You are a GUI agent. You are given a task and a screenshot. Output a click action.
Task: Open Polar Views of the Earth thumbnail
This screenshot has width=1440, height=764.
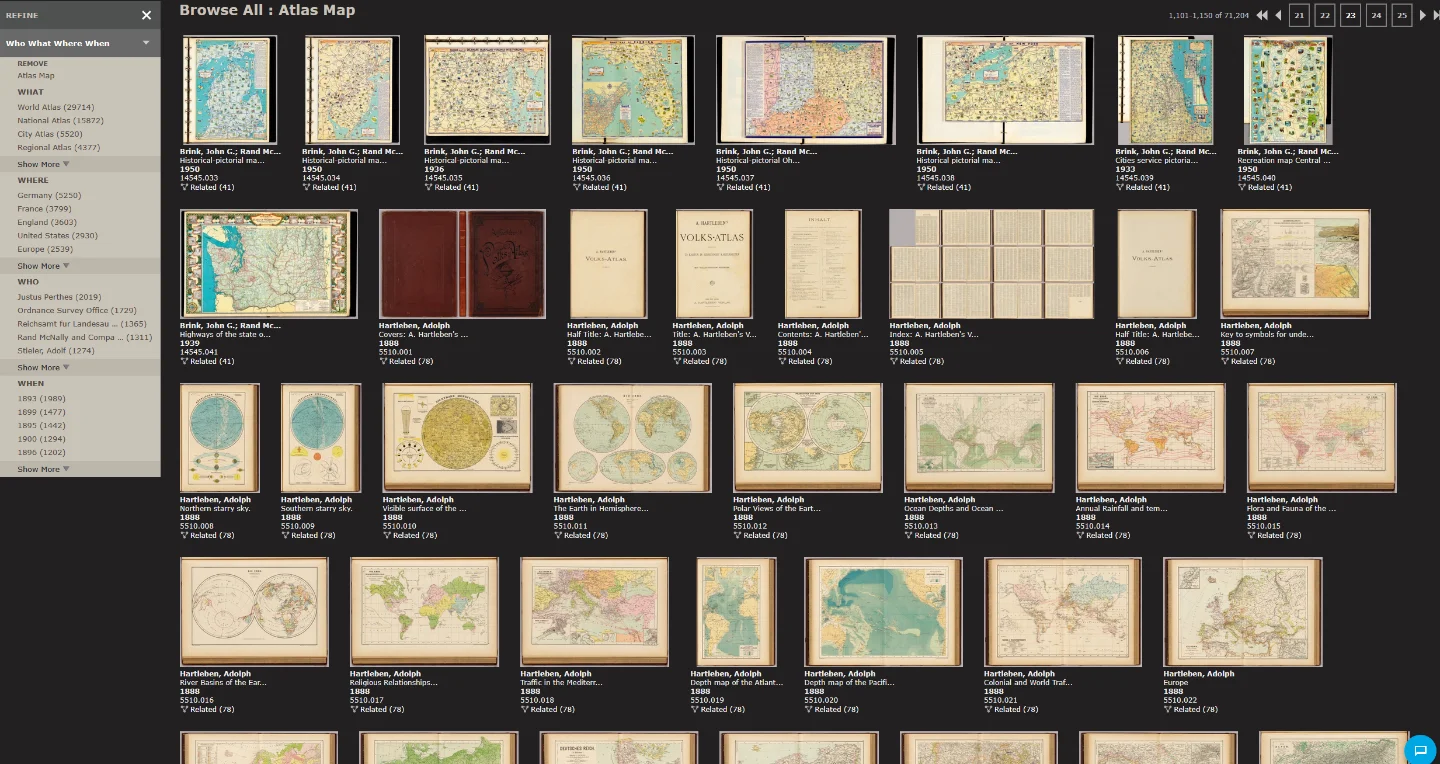[x=808, y=438]
